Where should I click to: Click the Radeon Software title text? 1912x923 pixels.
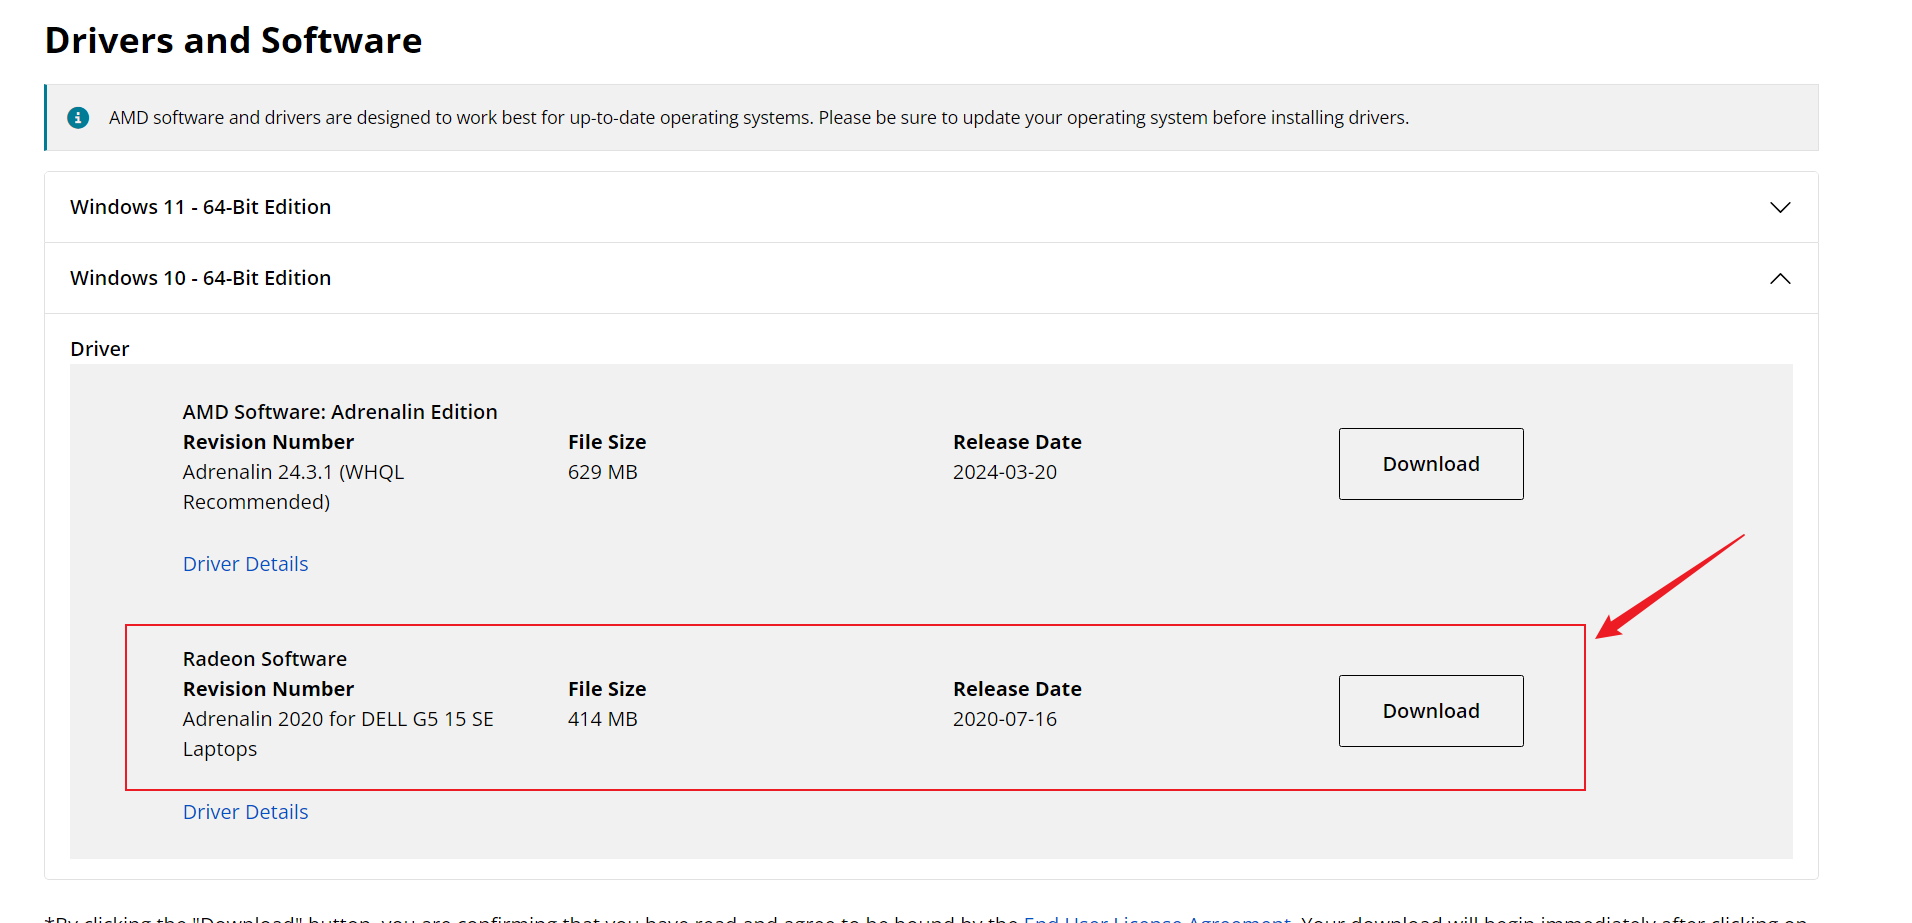pyautogui.click(x=264, y=659)
